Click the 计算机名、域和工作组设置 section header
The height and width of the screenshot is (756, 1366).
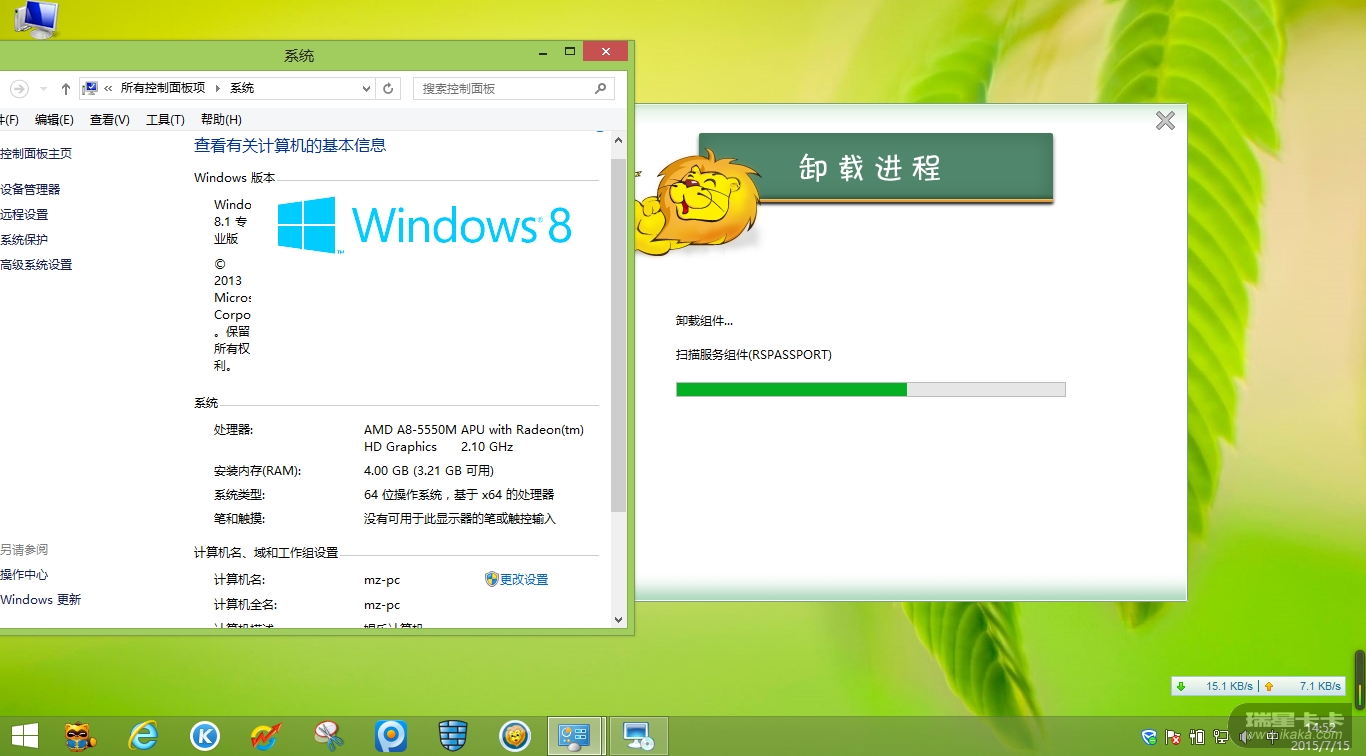[266, 552]
